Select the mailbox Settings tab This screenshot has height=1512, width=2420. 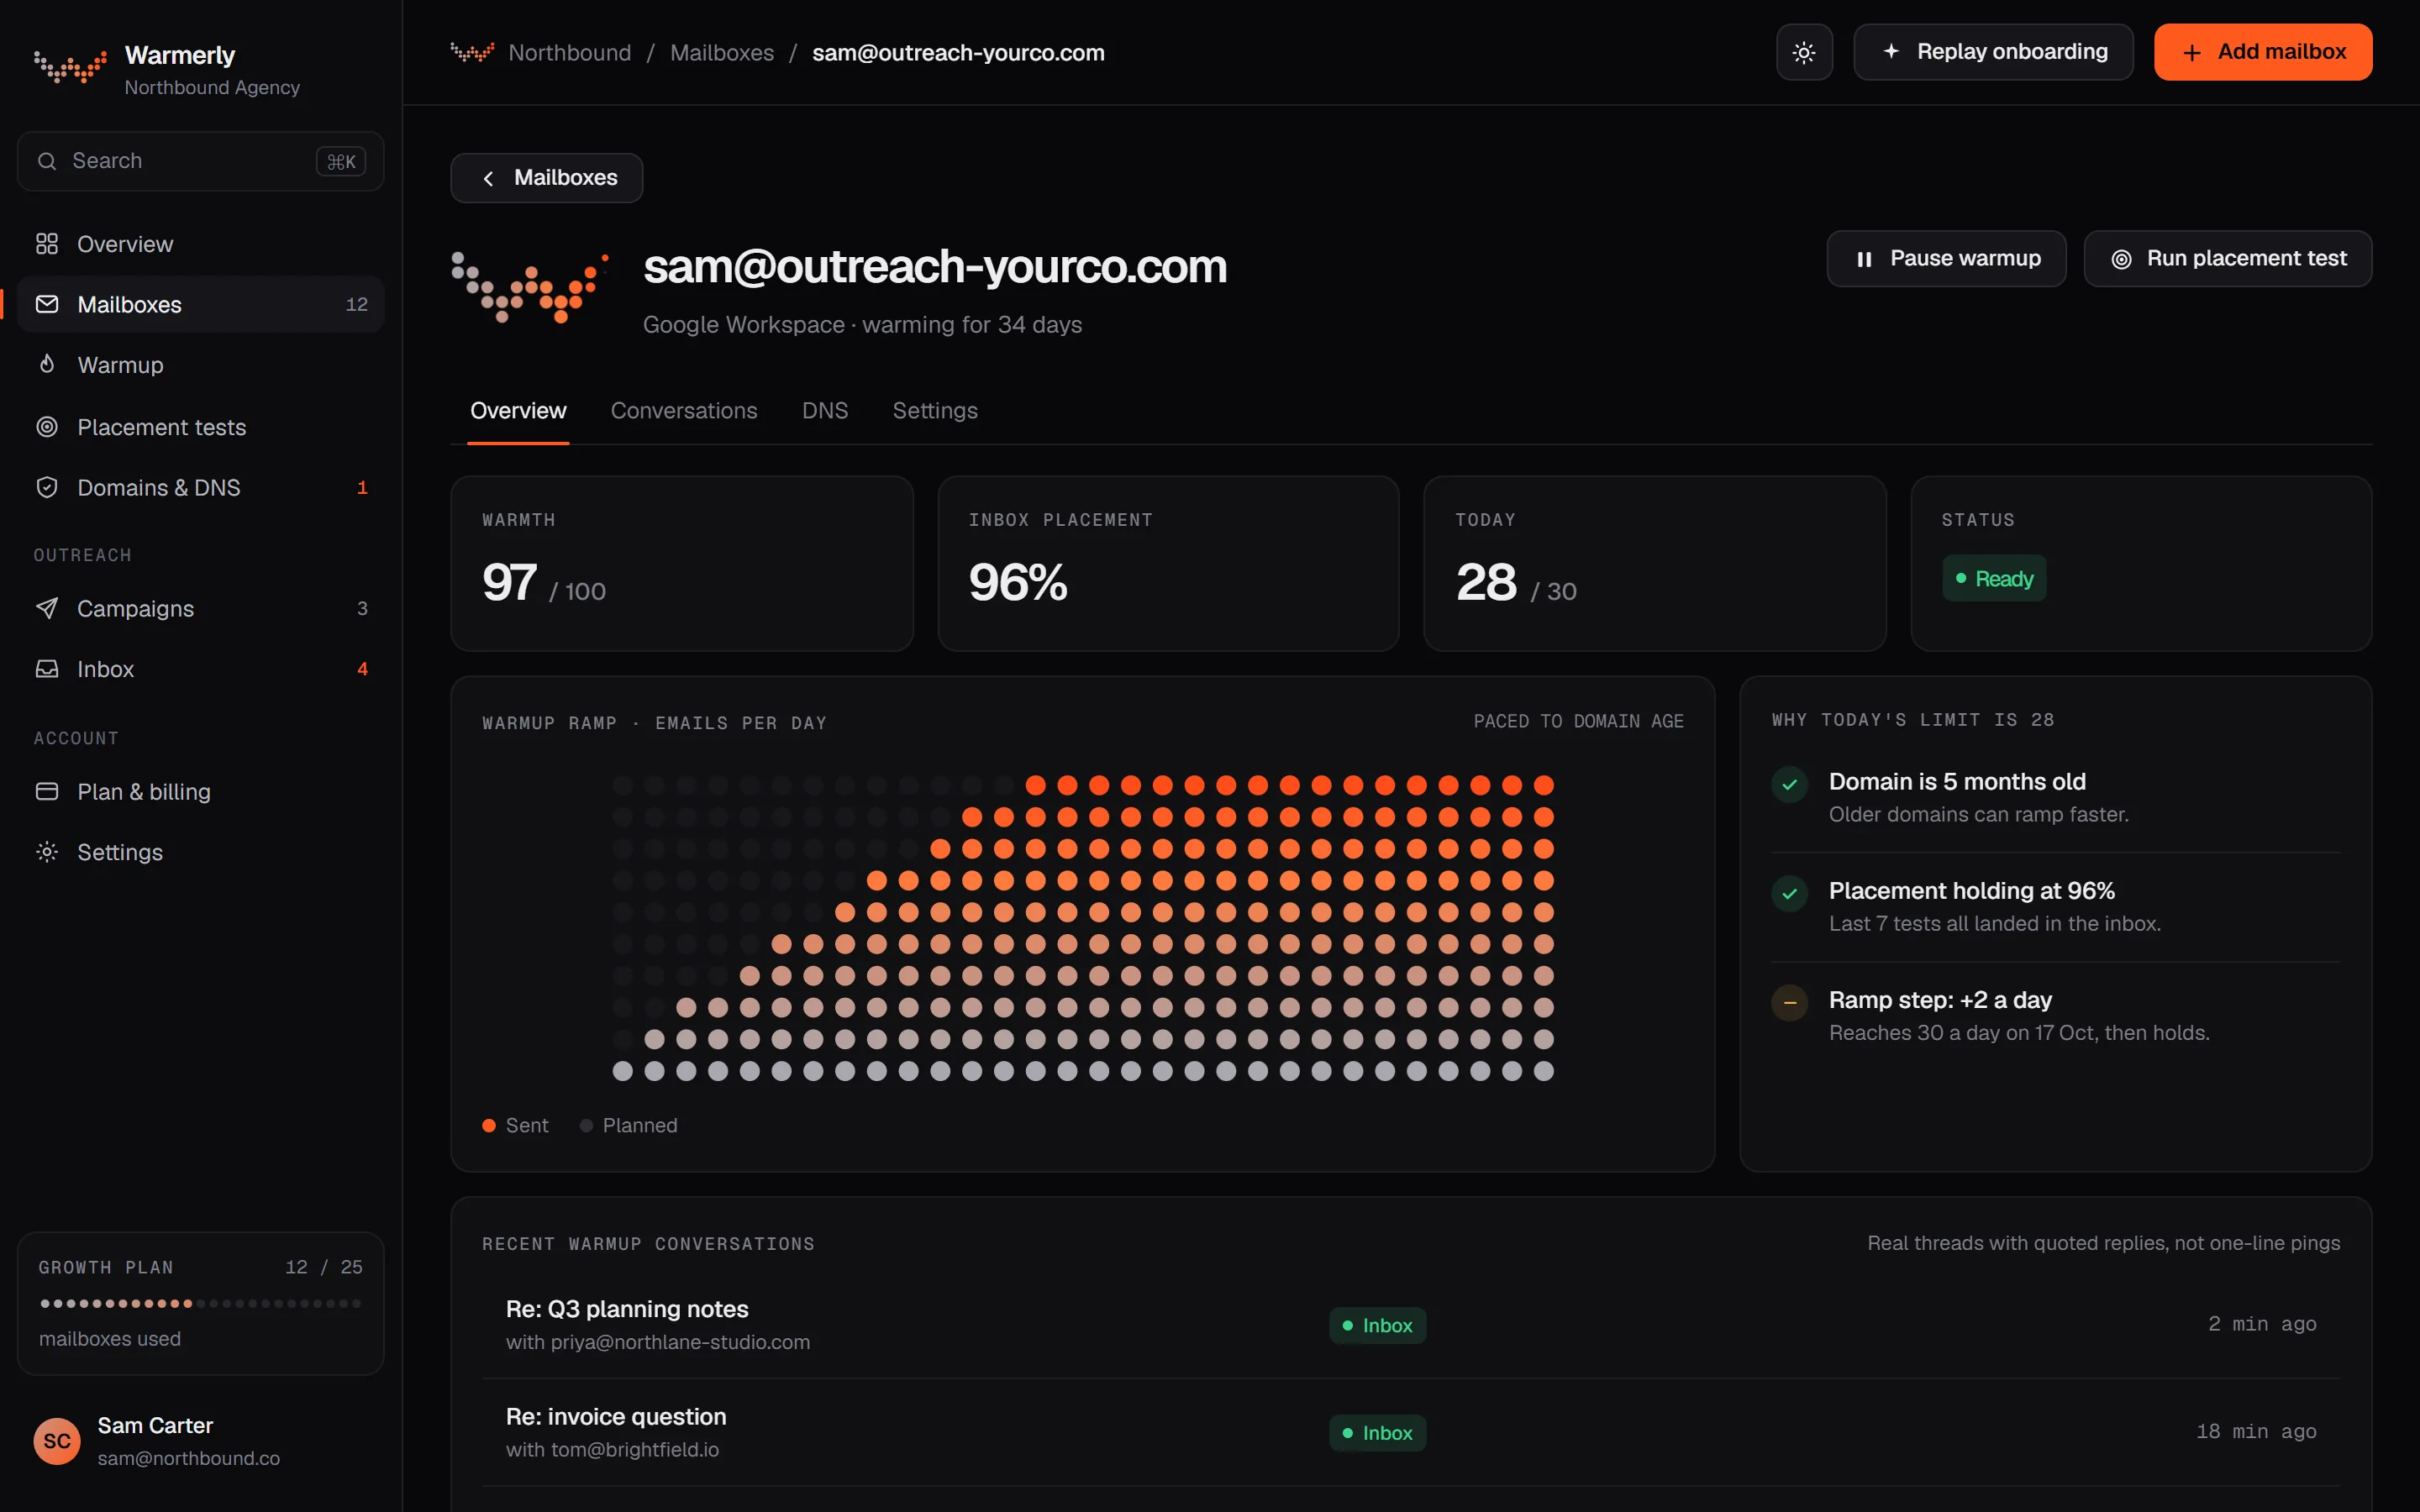[x=935, y=411]
